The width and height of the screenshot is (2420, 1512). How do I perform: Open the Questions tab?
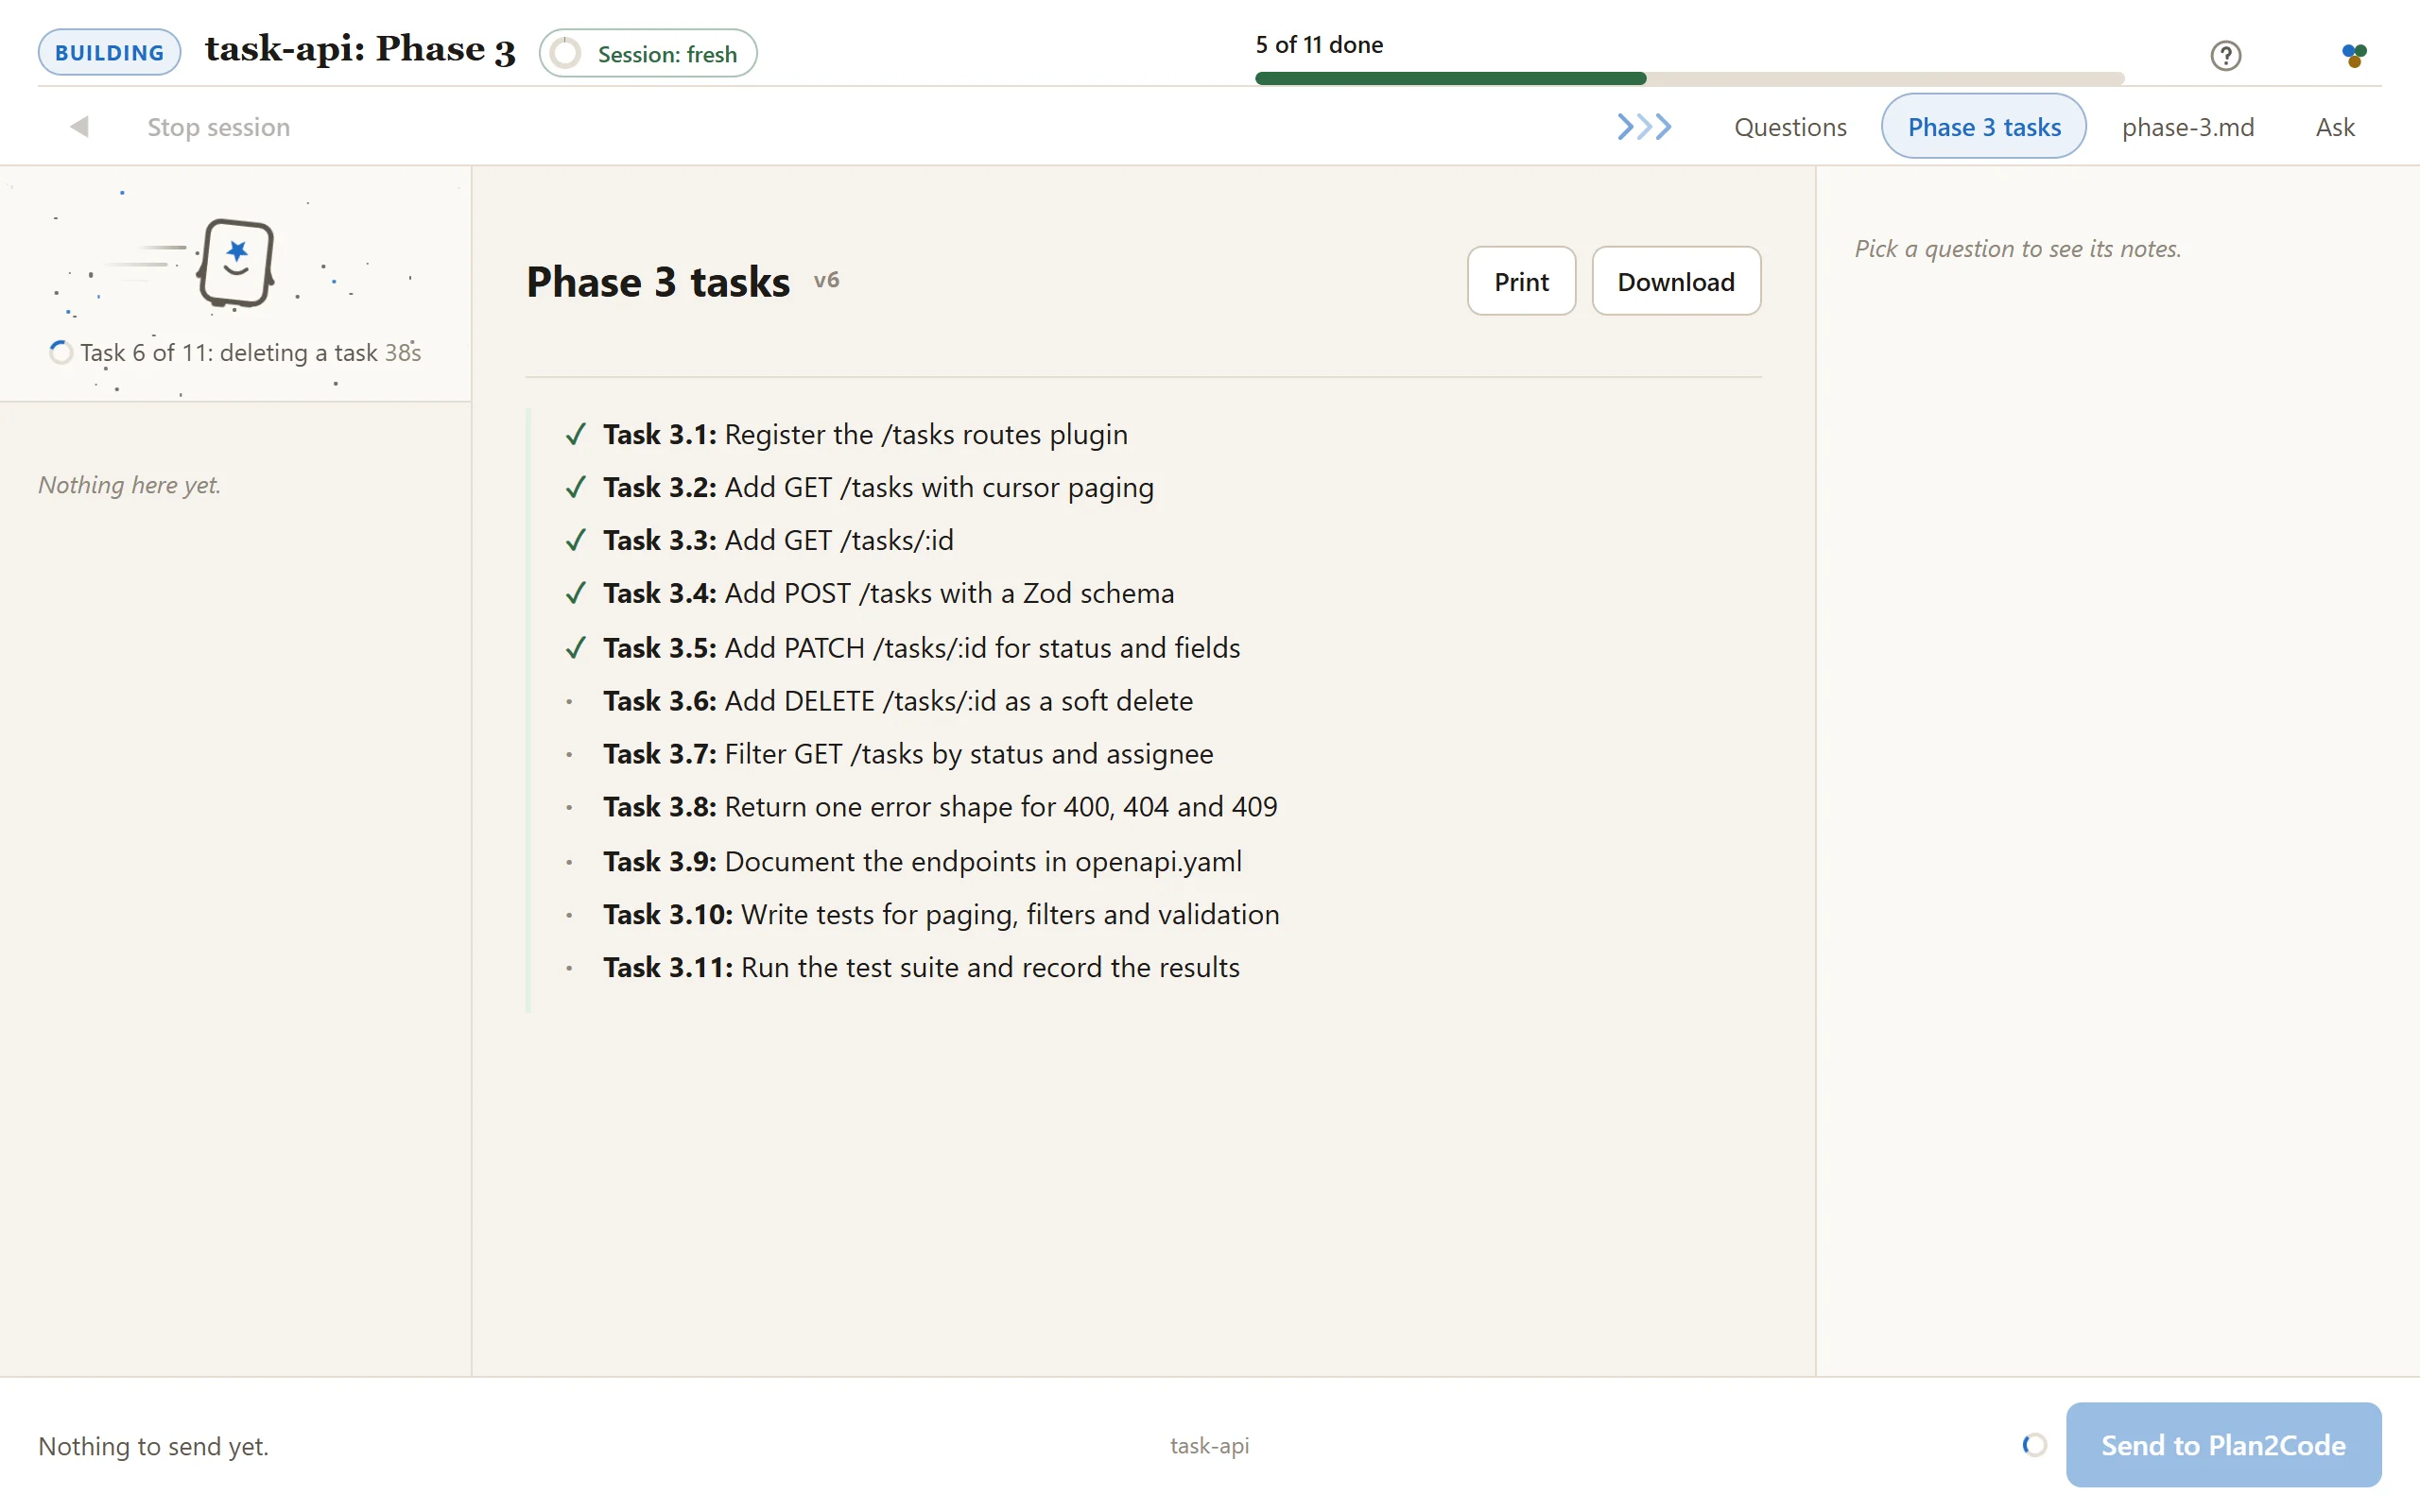1790,127
